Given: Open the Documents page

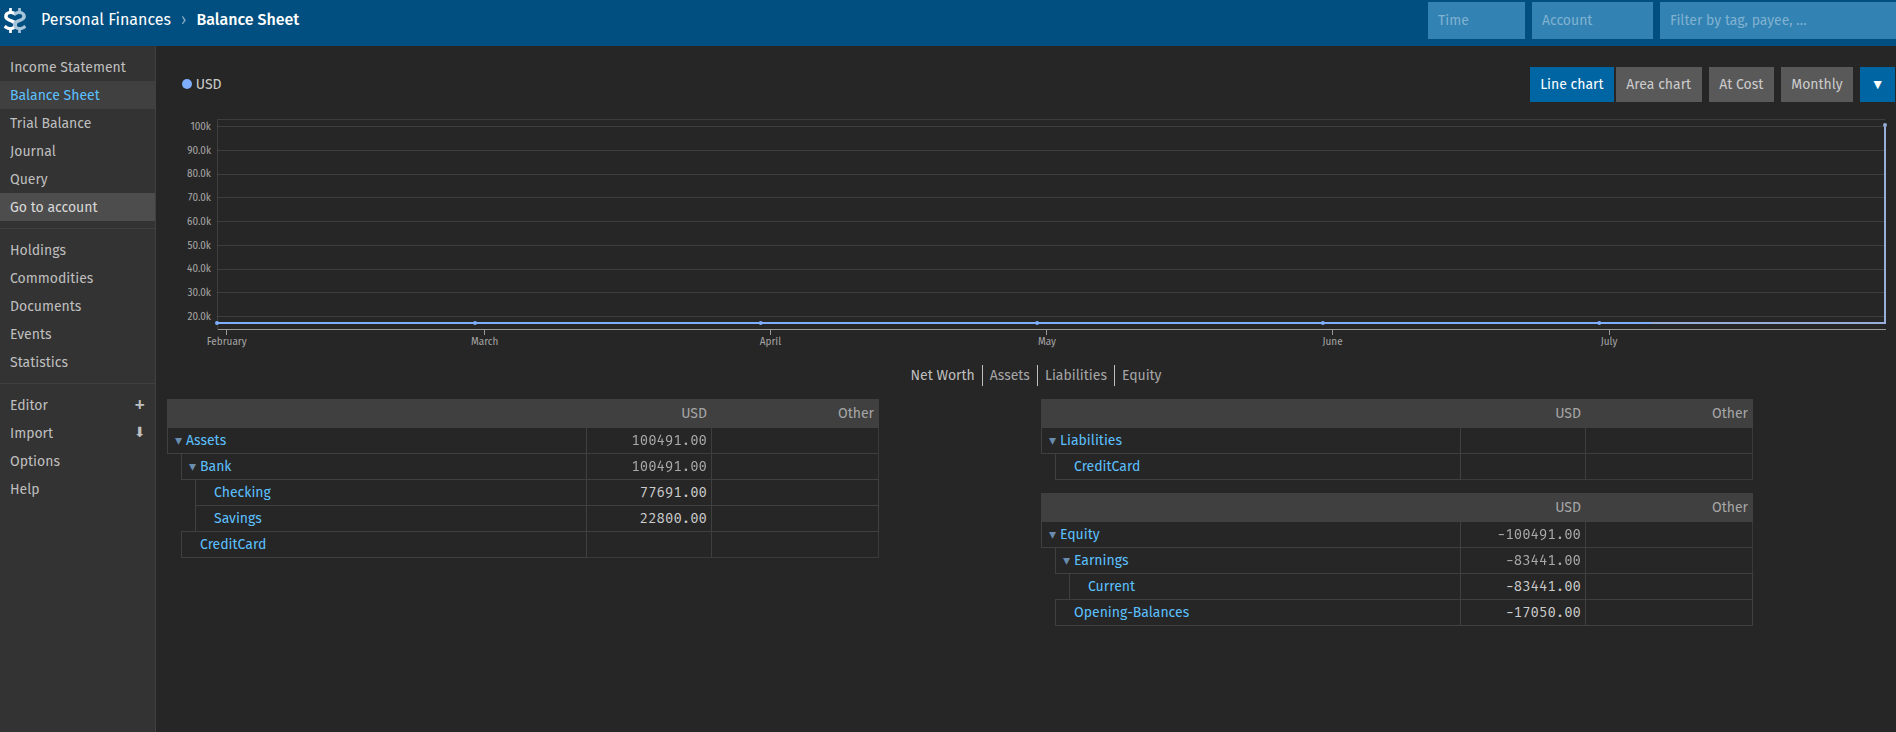Looking at the screenshot, I should click(x=77, y=306).
